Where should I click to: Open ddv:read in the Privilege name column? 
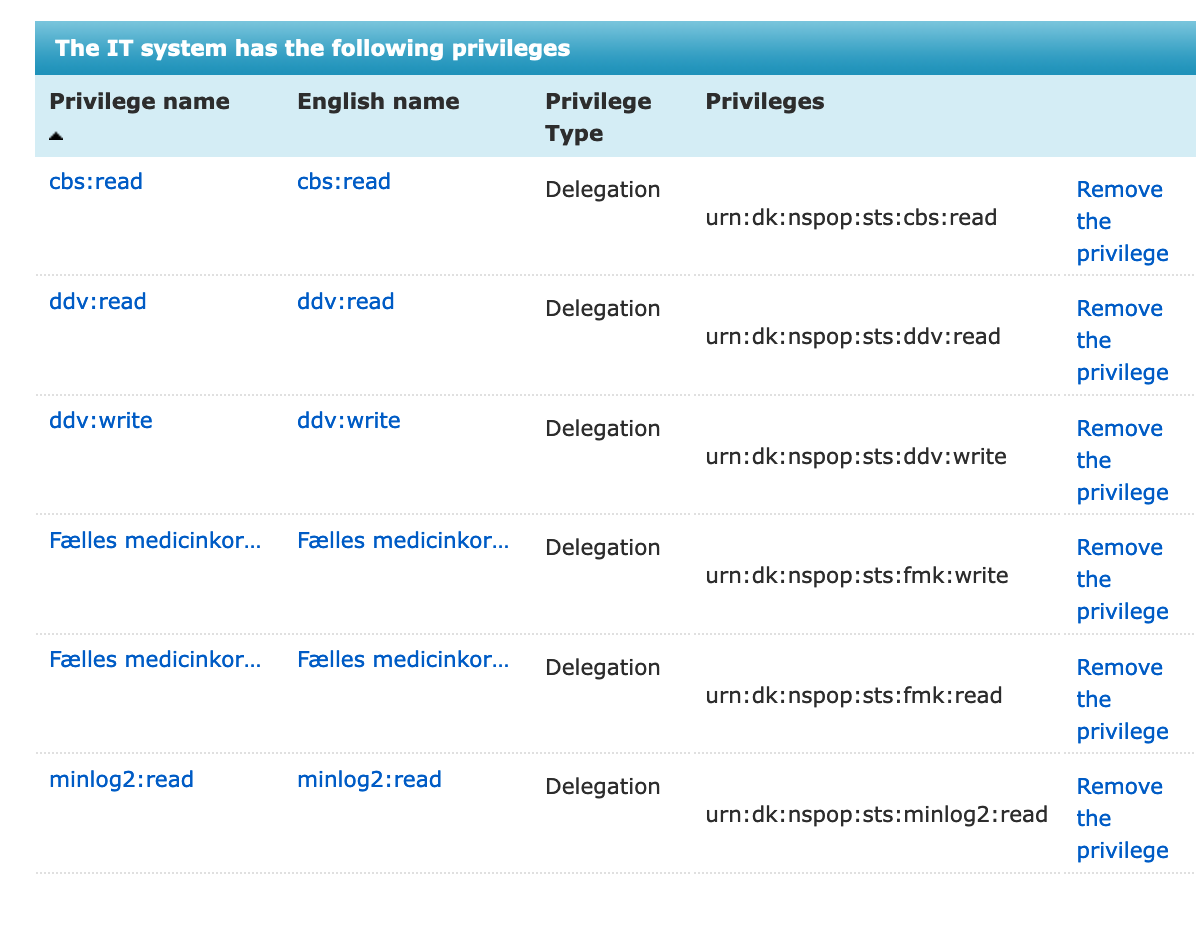coord(98,302)
